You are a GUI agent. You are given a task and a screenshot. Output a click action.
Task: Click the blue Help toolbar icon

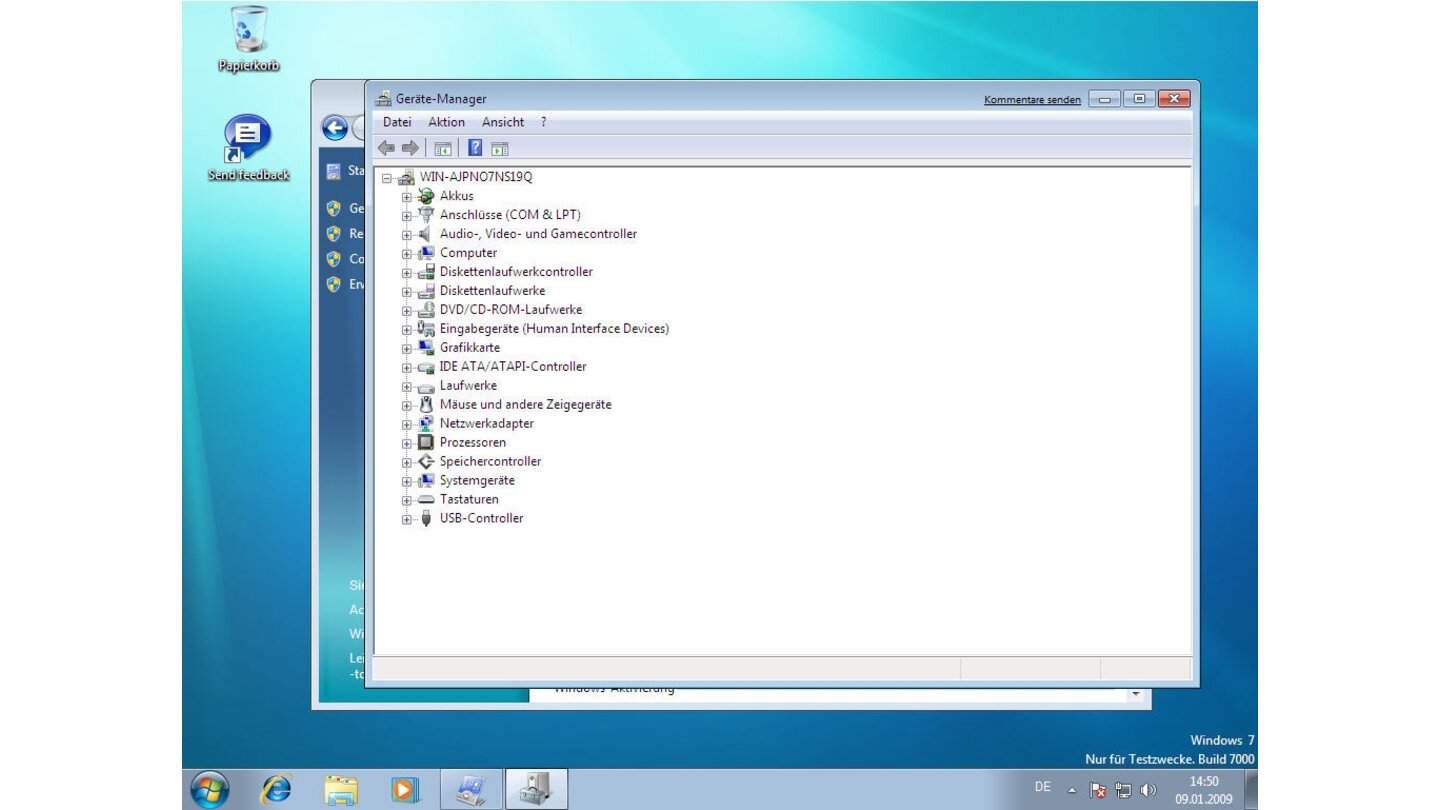click(475, 148)
